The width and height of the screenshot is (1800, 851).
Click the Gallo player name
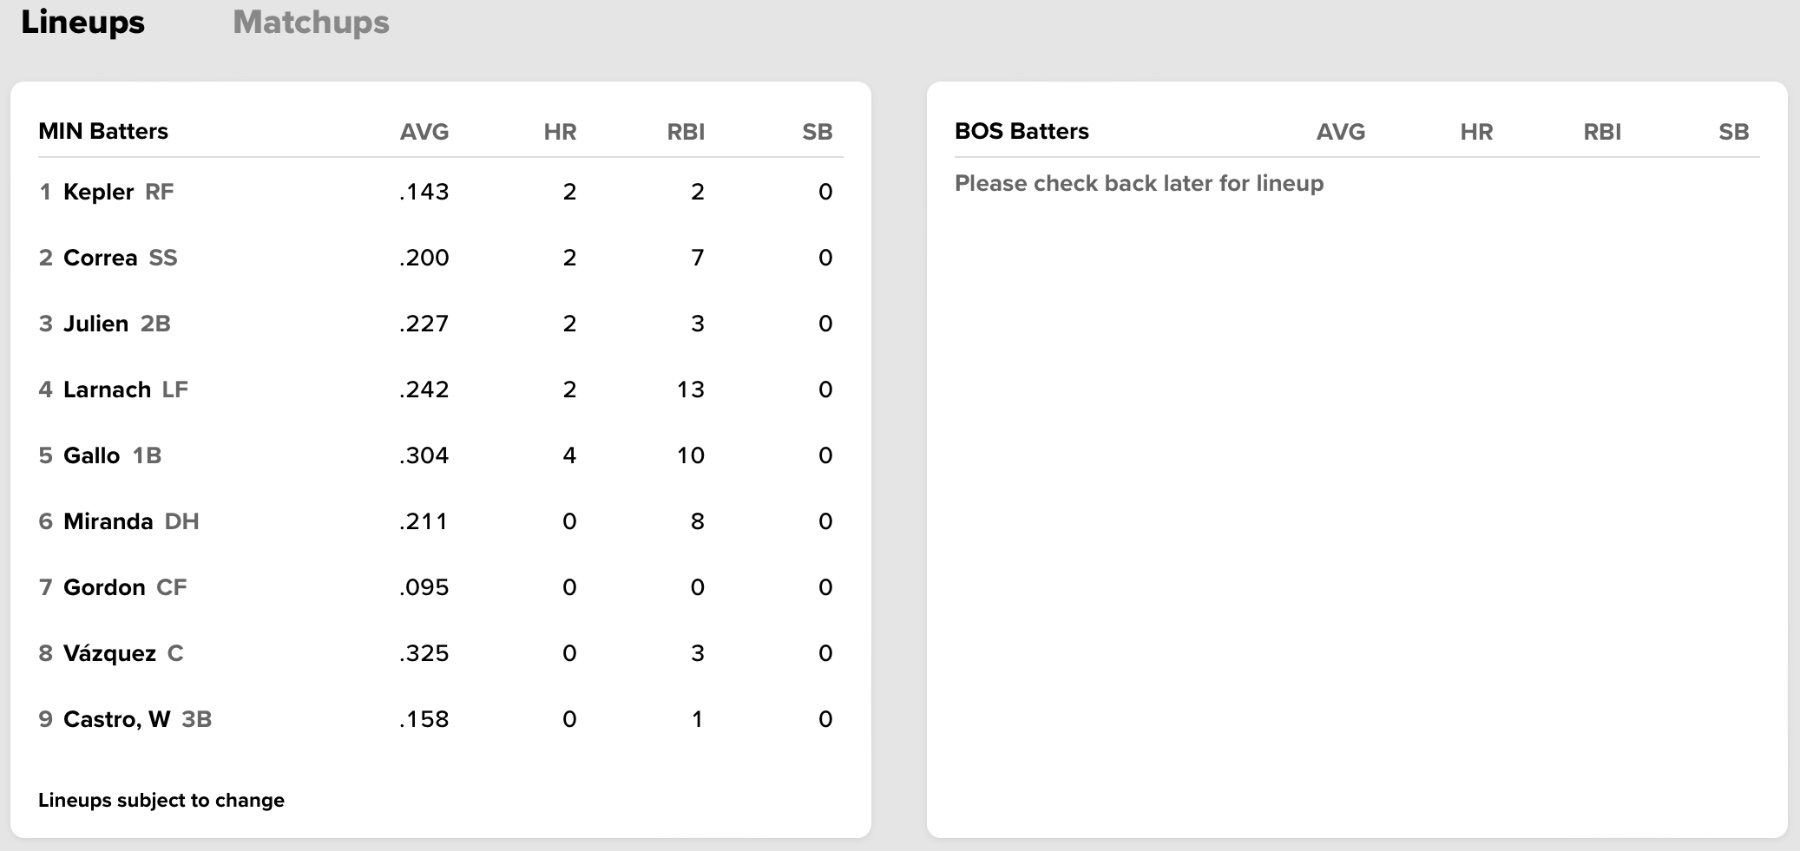tap(91, 456)
